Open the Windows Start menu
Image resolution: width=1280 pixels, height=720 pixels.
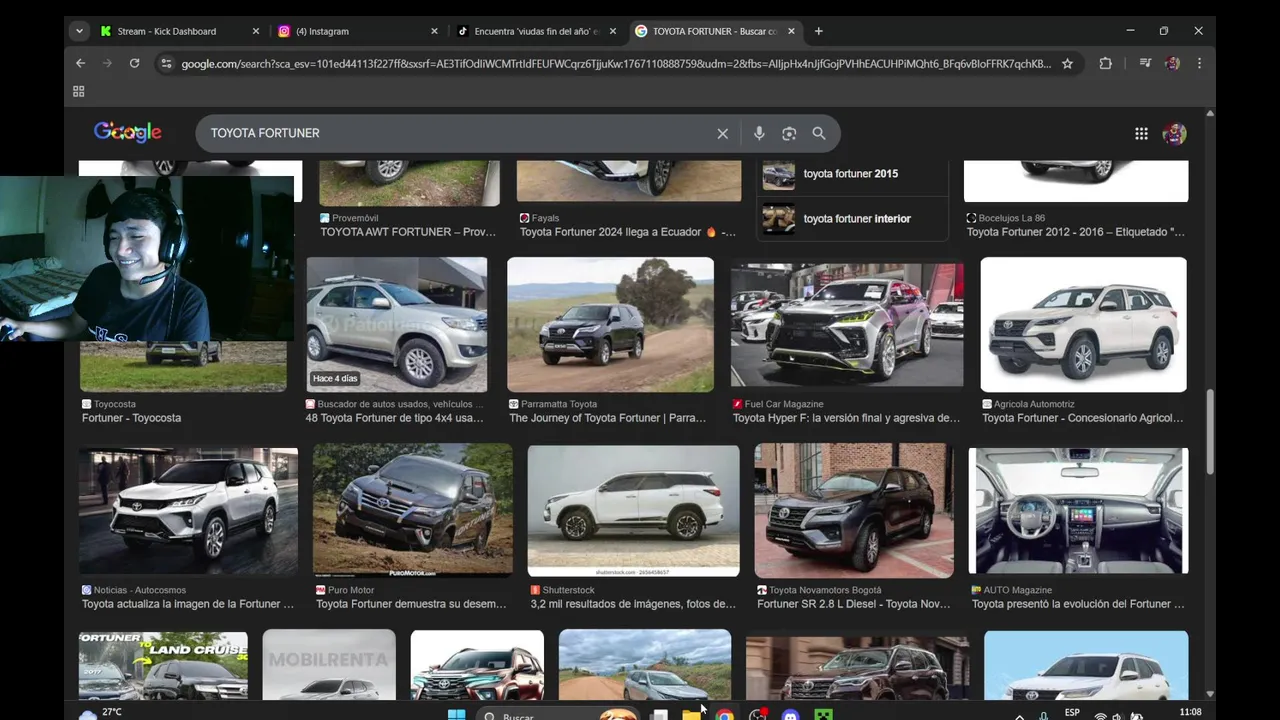coord(456,715)
